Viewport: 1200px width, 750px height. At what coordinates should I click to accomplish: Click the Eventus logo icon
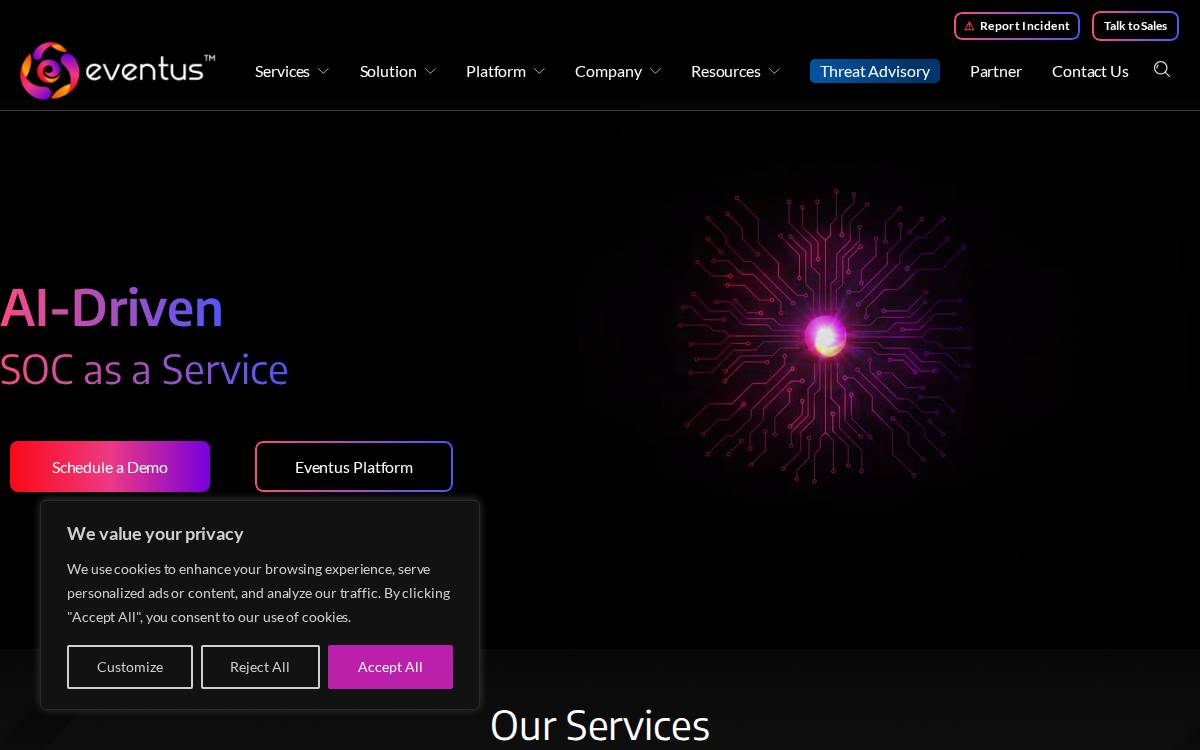(49, 71)
